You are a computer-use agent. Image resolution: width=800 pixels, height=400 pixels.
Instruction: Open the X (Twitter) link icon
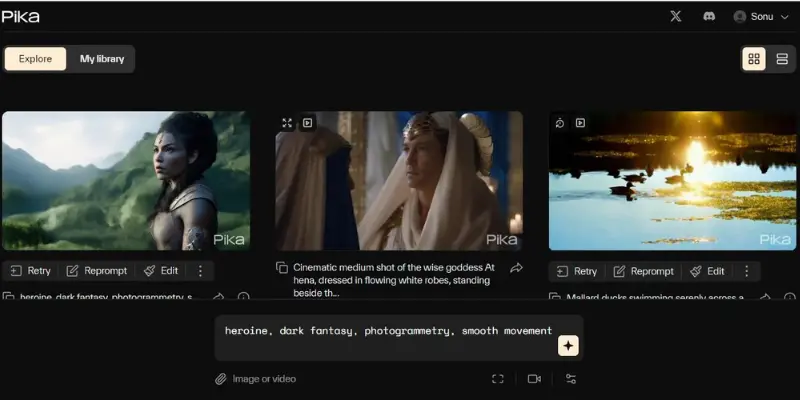click(x=676, y=16)
